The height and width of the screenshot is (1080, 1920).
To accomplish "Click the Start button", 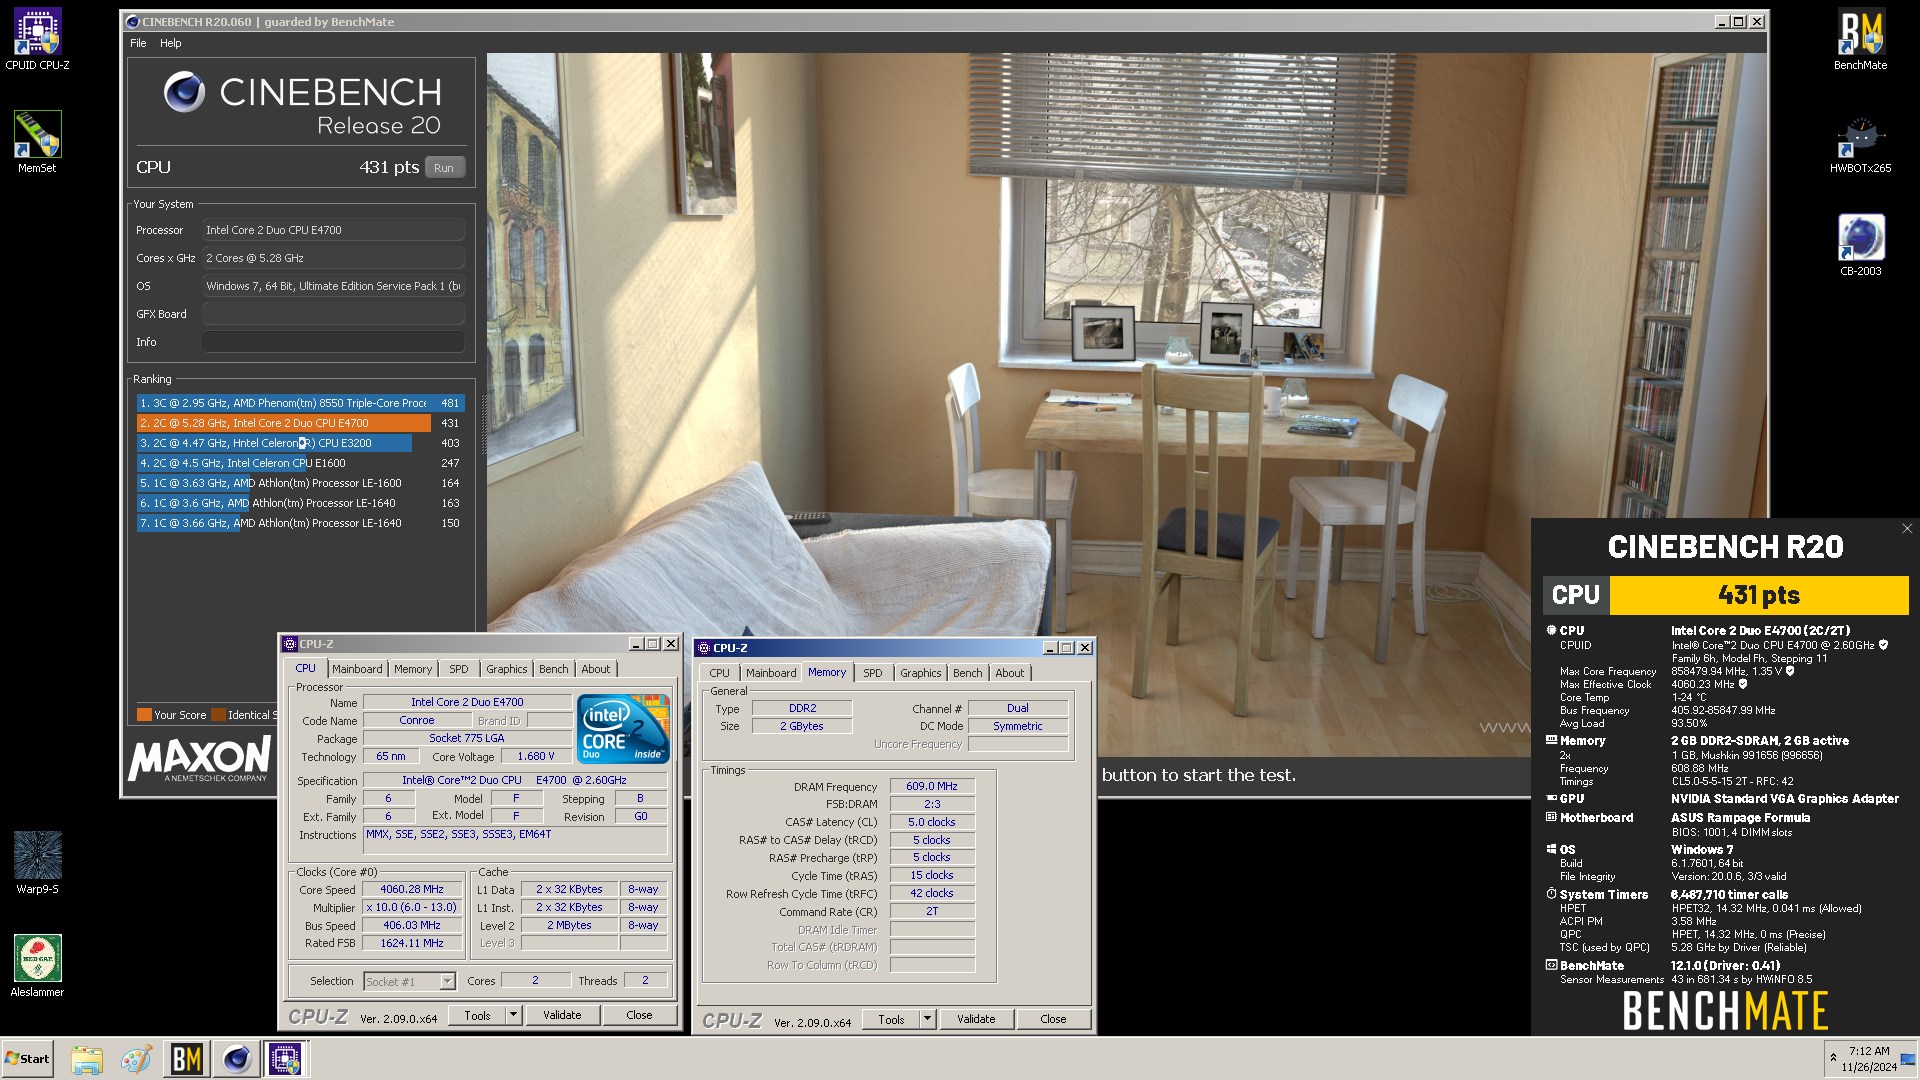I will pyautogui.click(x=27, y=1058).
